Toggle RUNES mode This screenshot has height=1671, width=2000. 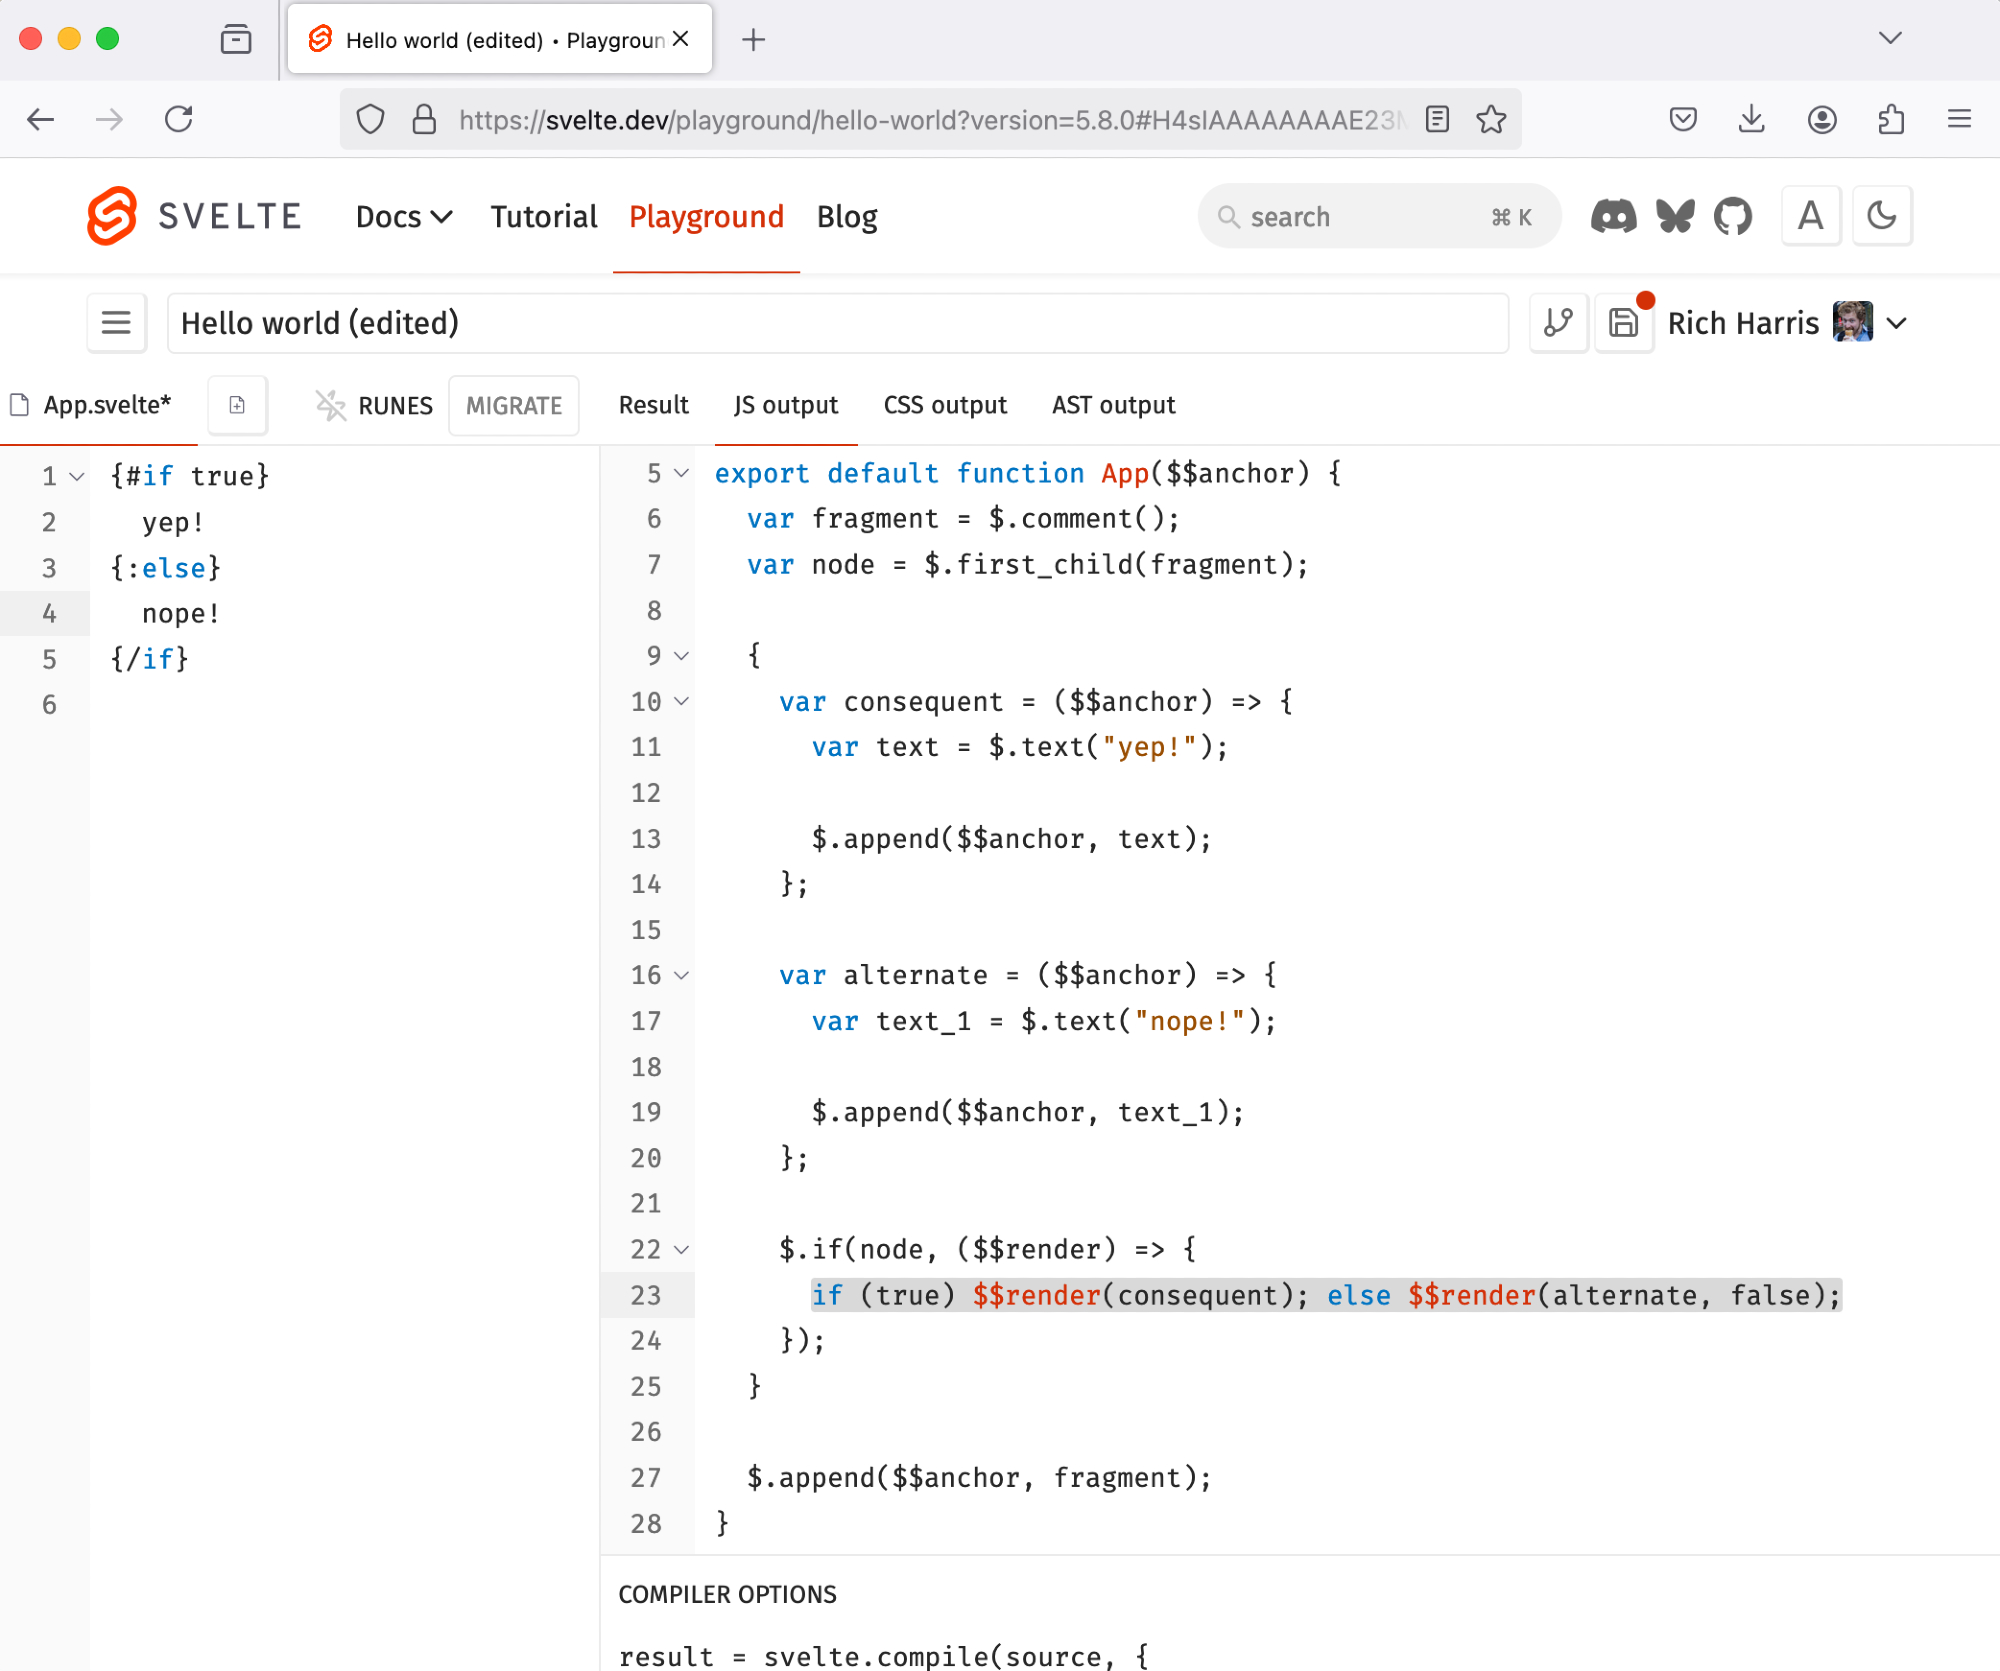click(374, 405)
